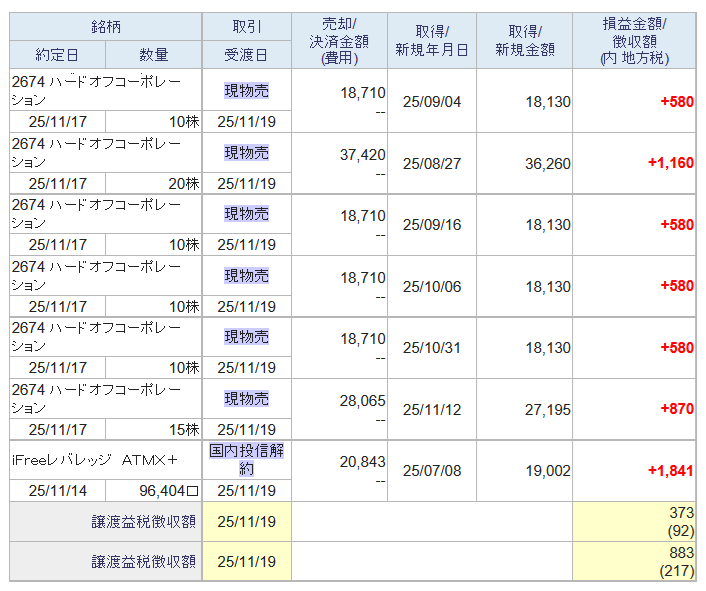Select sale amount 28,065
The height and width of the screenshot is (591, 706).
pyautogui.click(x=362, y=401)
